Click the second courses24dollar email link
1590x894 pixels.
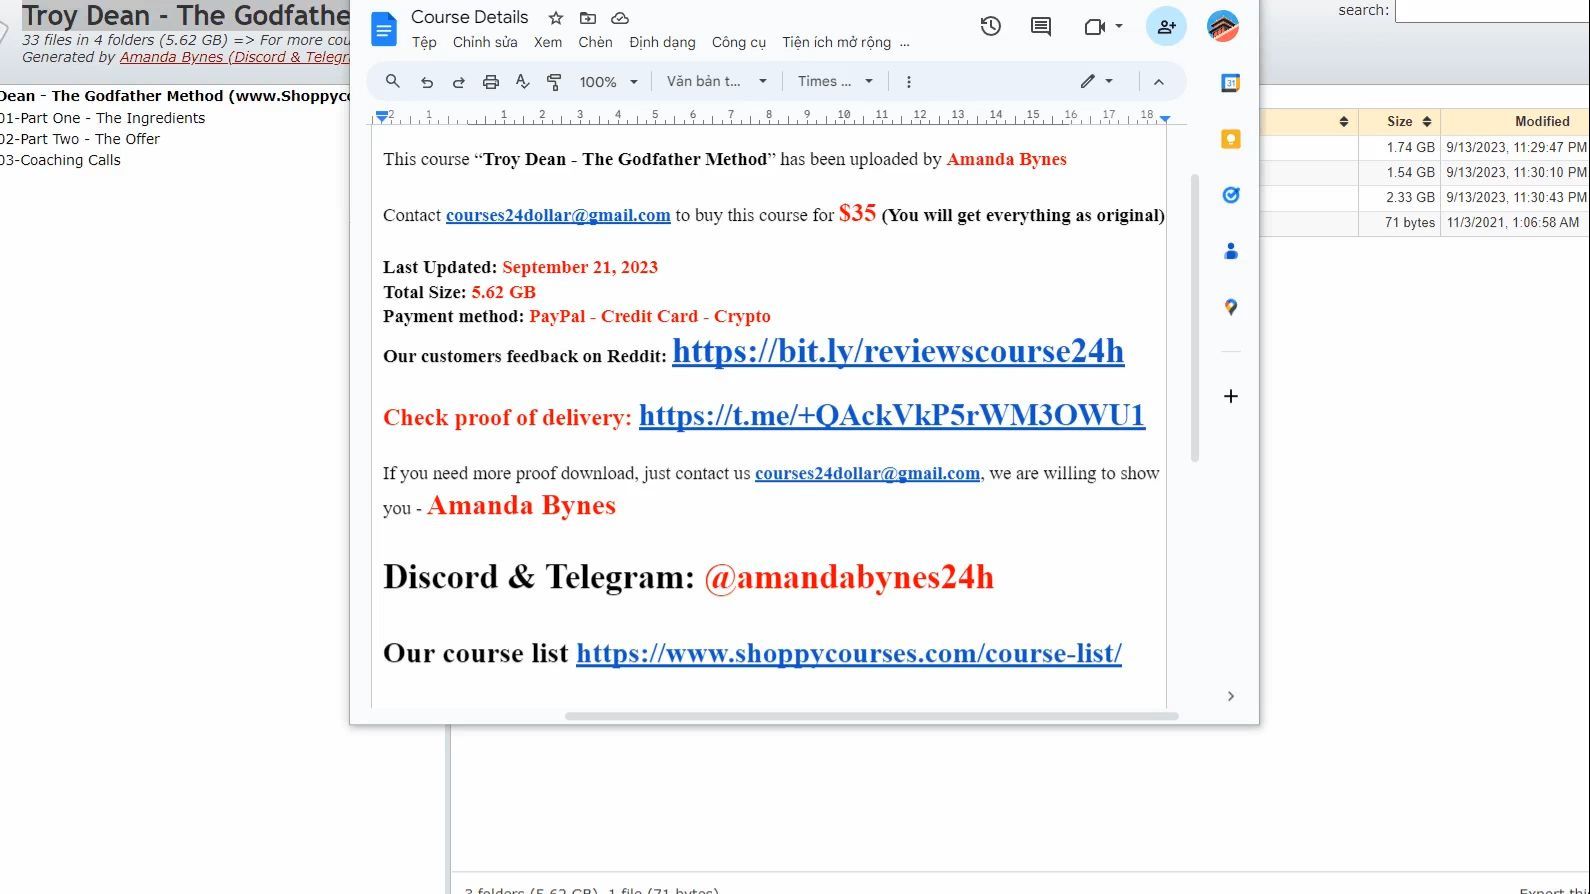pos(867,473)
